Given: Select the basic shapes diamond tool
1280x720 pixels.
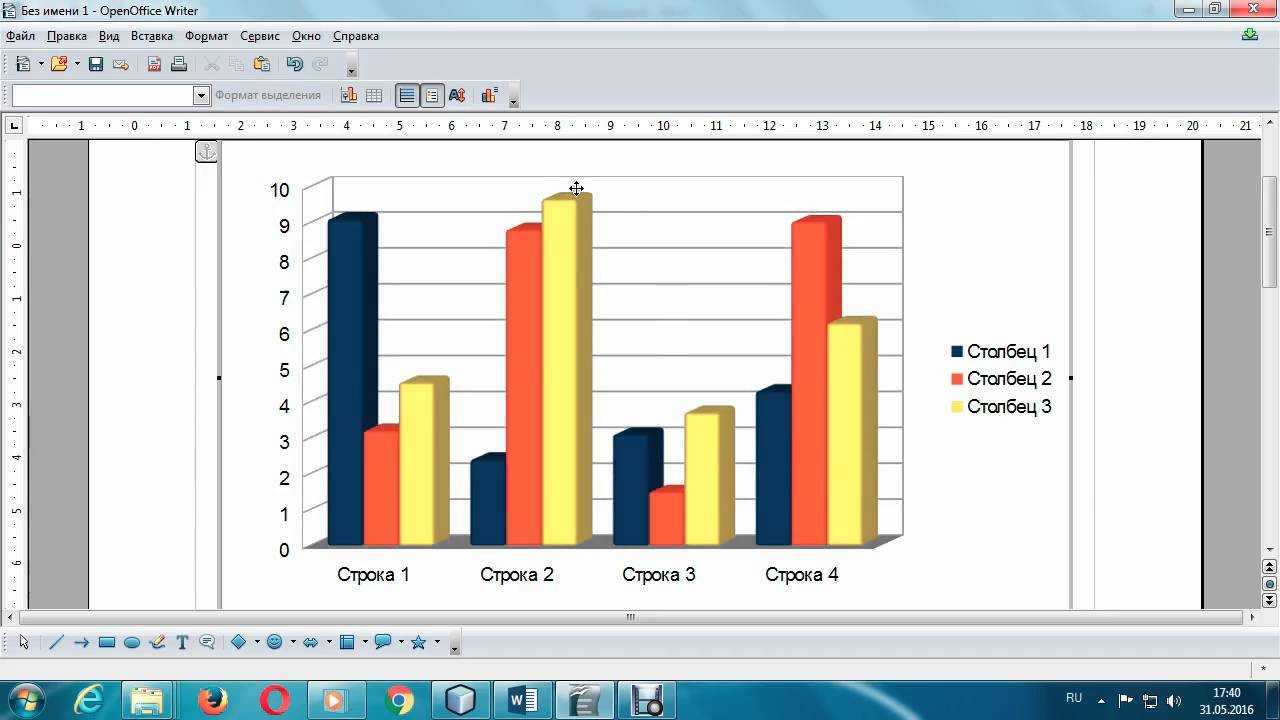Looking at the screenshot, I should [239, 642].
